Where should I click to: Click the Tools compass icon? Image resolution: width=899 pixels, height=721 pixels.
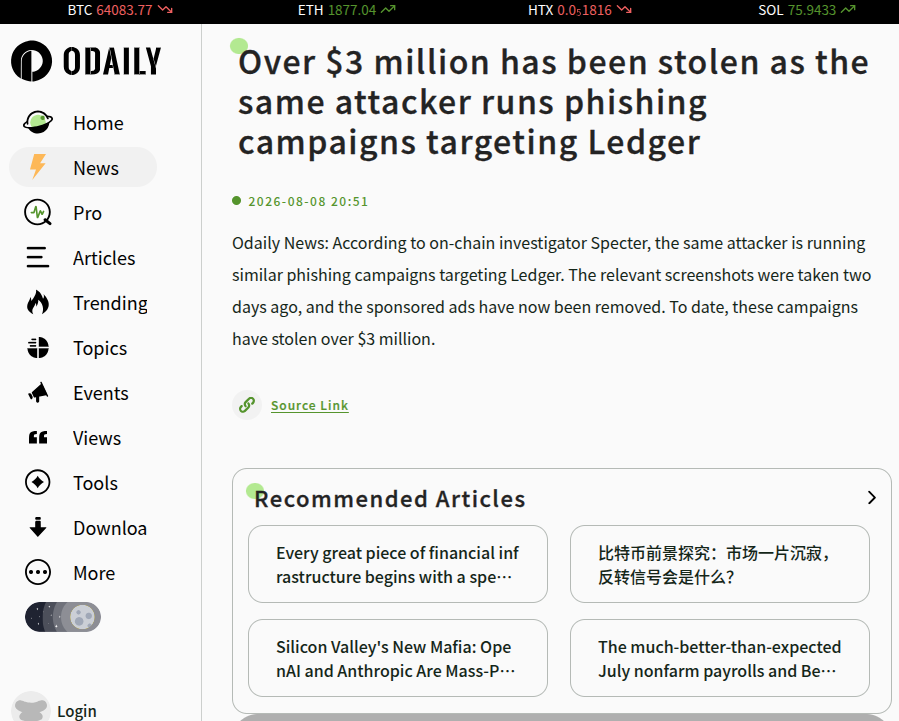pos(38,482)
